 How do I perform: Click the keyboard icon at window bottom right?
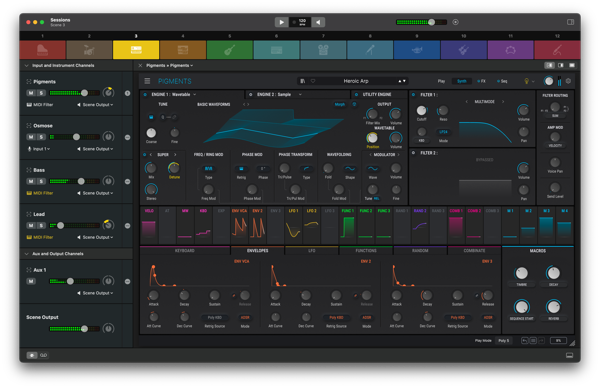click(x=569, y=355)
